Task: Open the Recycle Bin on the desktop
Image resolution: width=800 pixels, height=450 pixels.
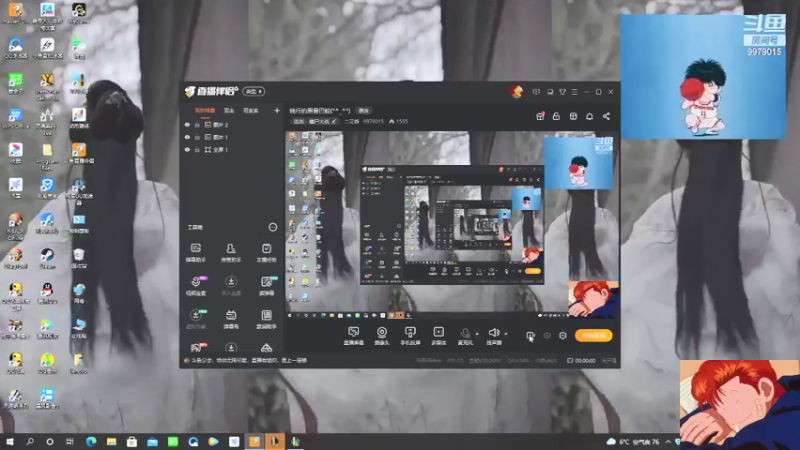Action: point(79,258)
